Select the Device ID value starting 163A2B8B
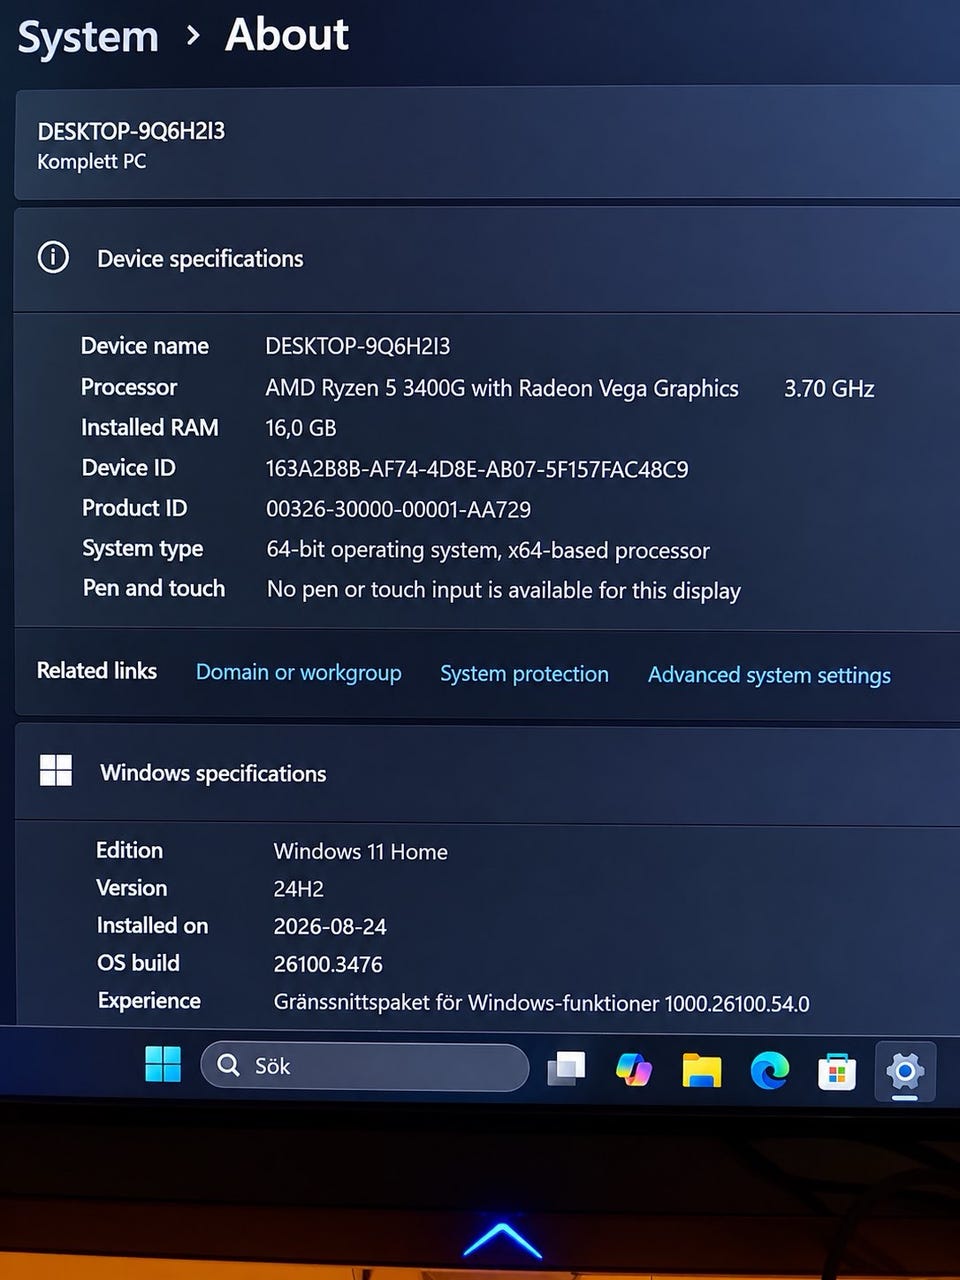This screenshot has height=1280, width=960. (477, 469)
